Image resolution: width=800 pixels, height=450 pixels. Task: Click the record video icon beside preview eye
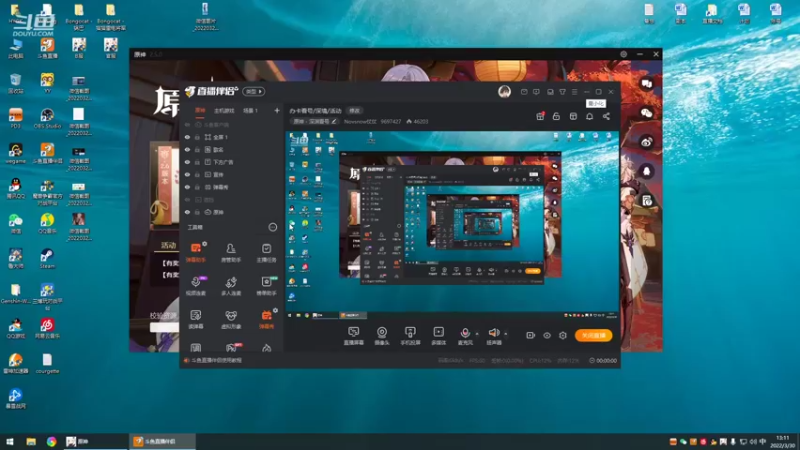tap(531, 335)
